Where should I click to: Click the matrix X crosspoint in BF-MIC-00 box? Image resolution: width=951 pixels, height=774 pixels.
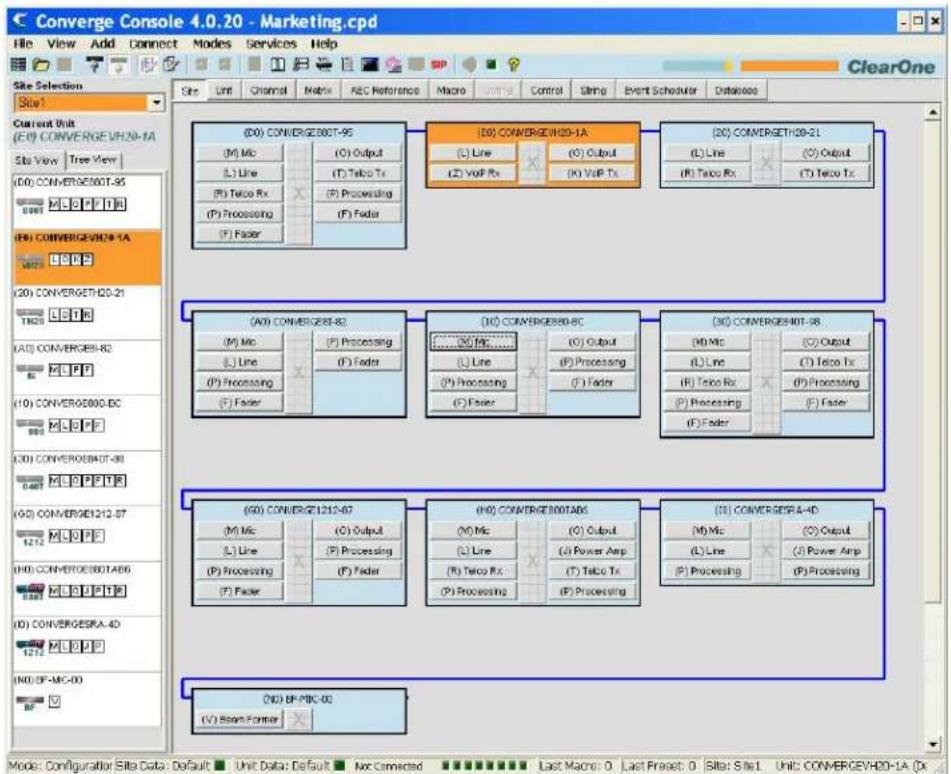(298, 719)
